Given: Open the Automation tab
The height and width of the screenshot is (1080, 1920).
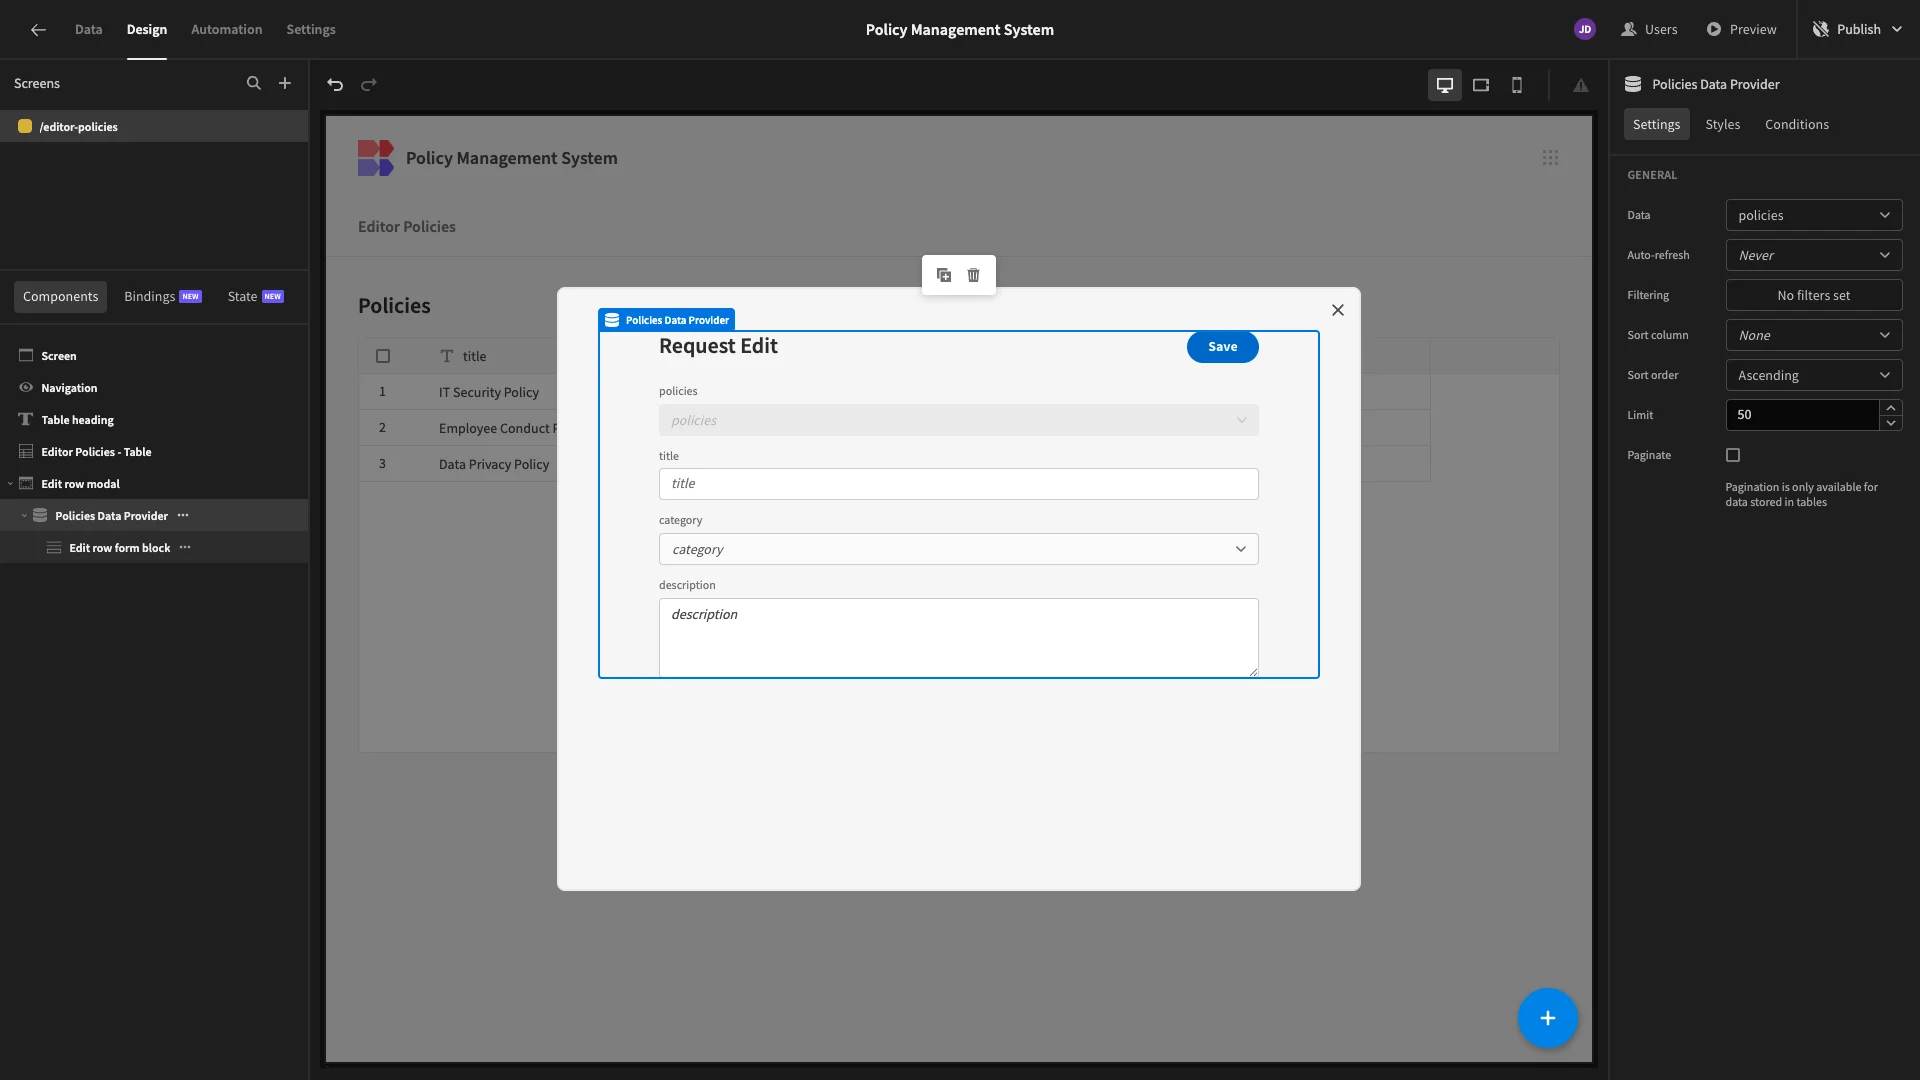Looking at the screenshot, I should pos(226,30).
